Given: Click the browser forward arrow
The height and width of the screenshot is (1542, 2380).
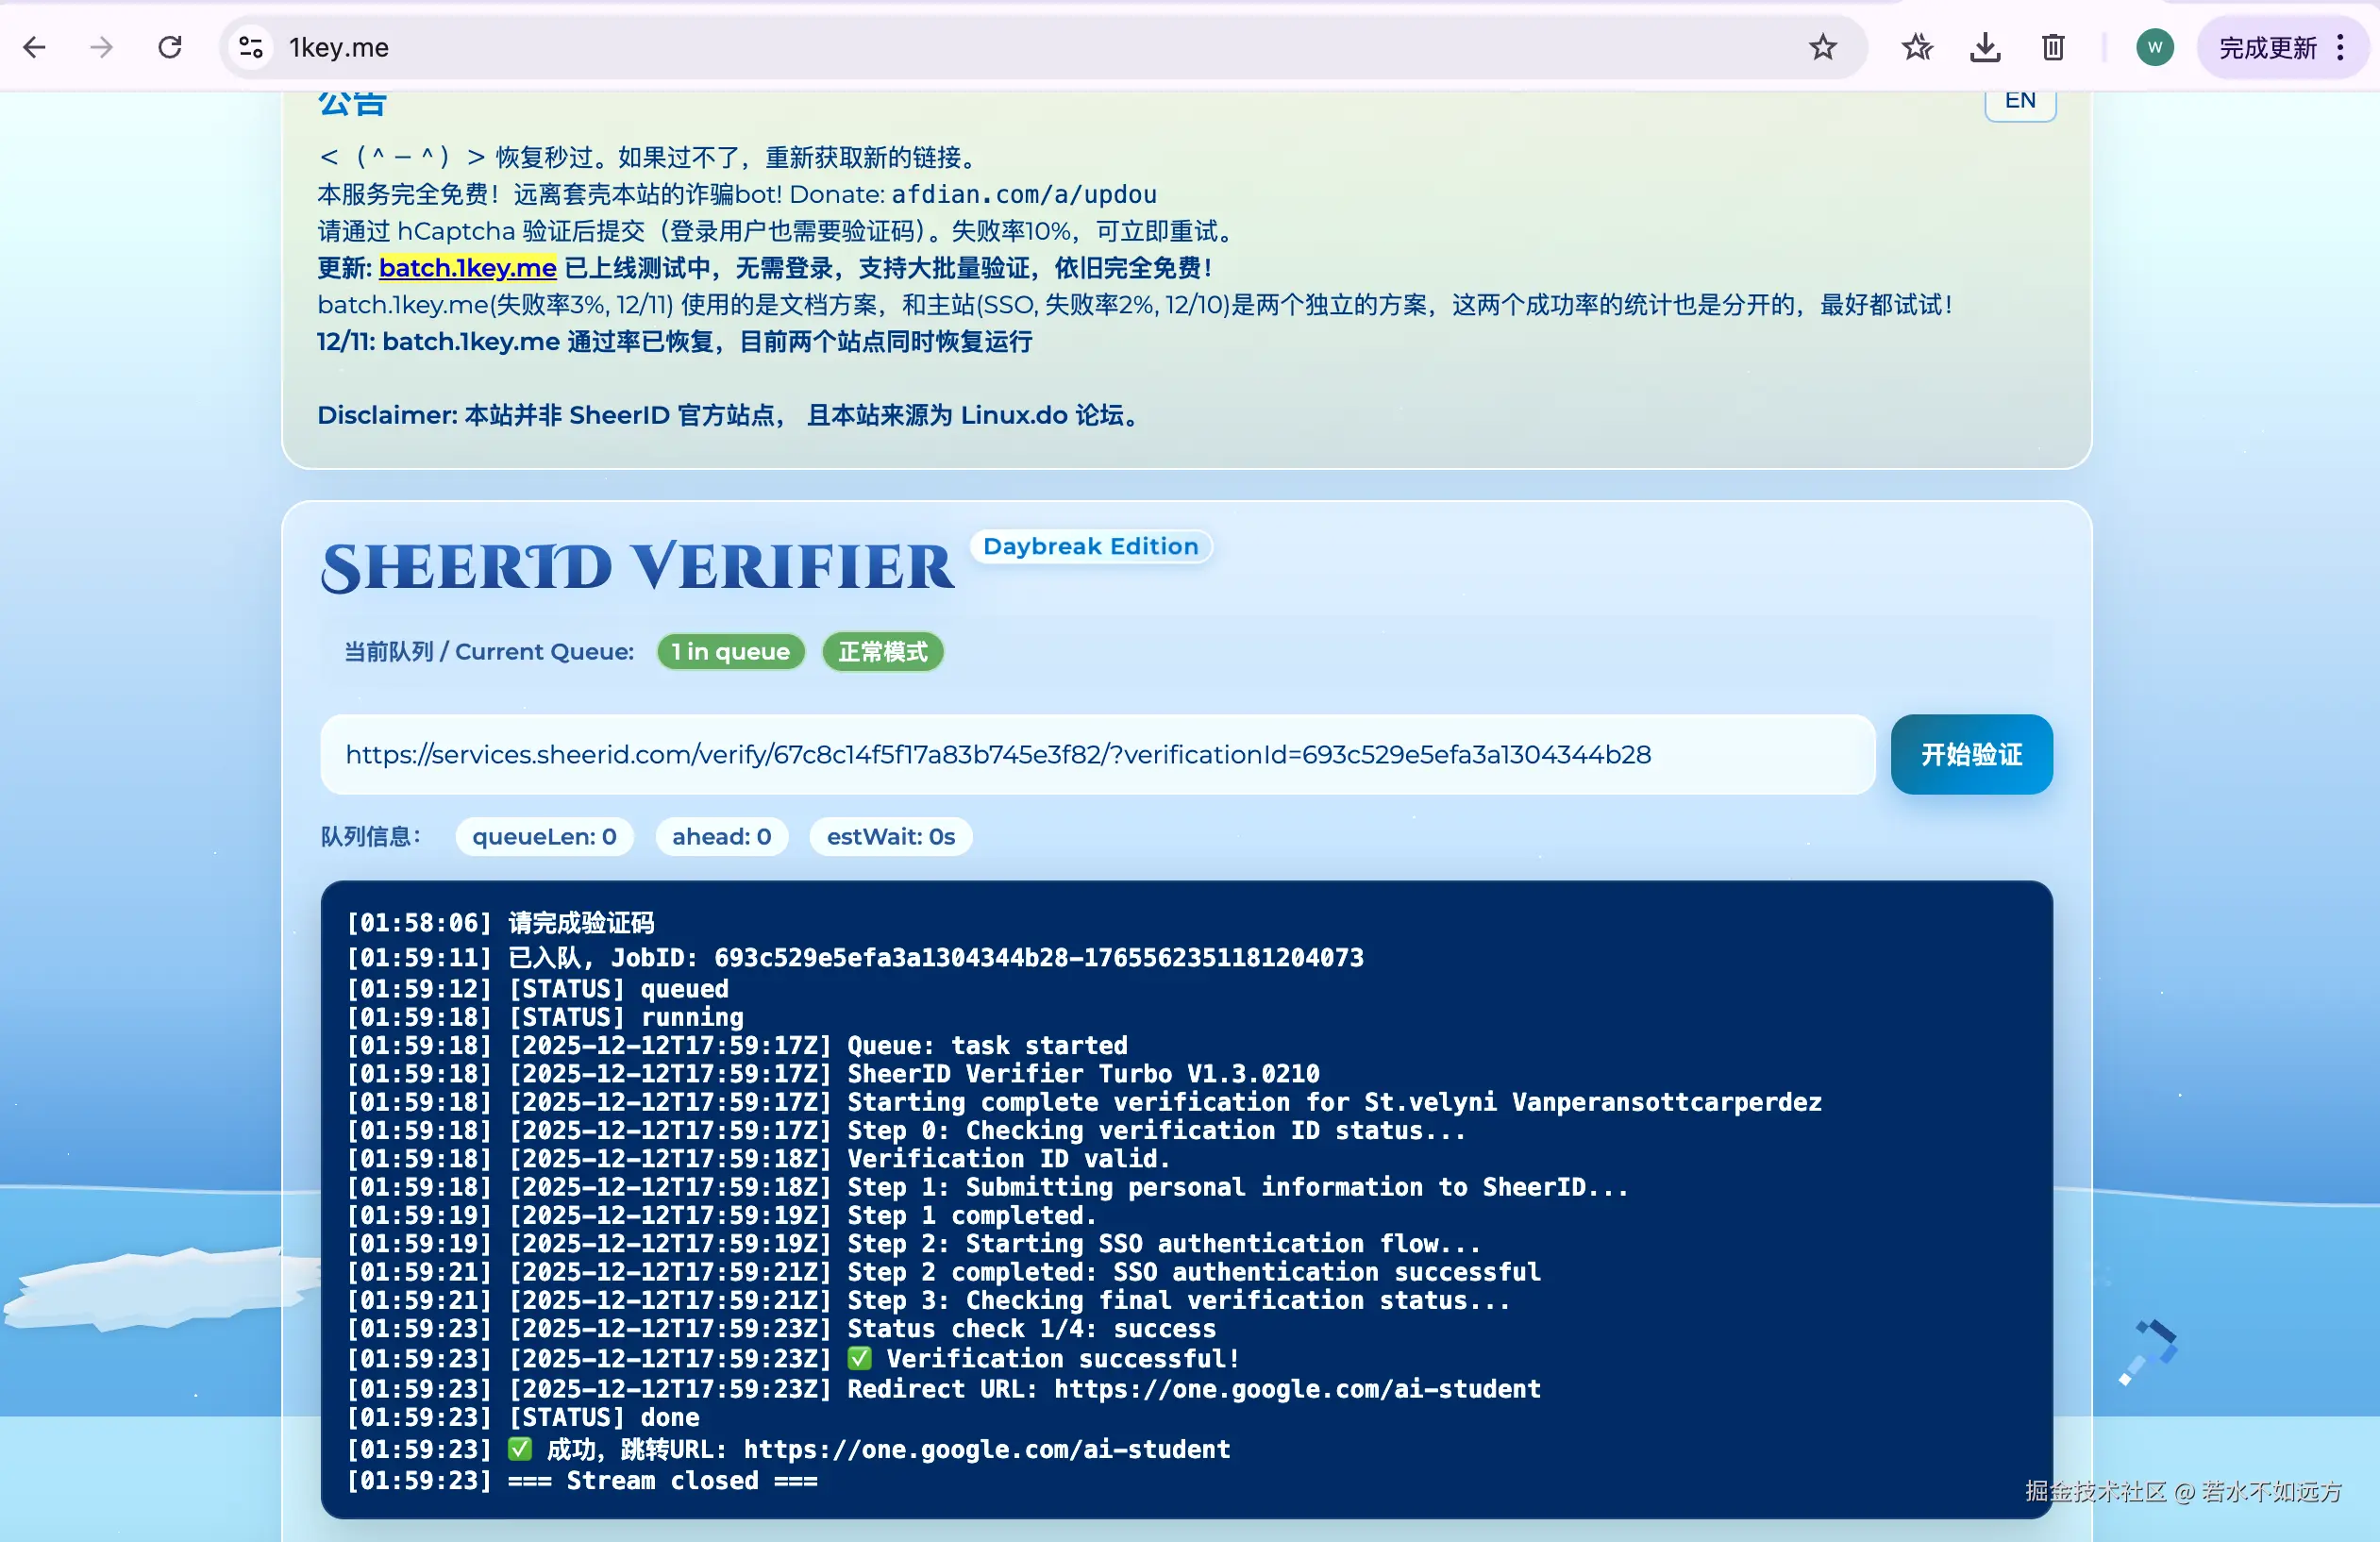Looking at the screenshot, I should (x=101, y=47).
